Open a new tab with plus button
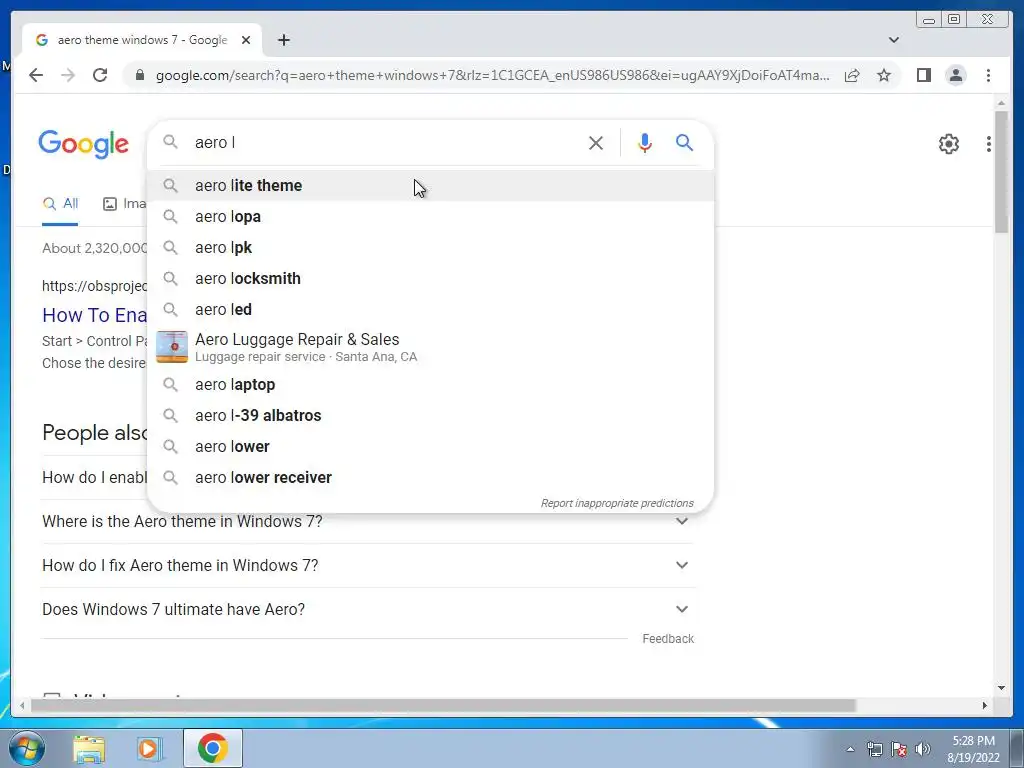This screenshot has width=1024, height=768. point(283,40)
